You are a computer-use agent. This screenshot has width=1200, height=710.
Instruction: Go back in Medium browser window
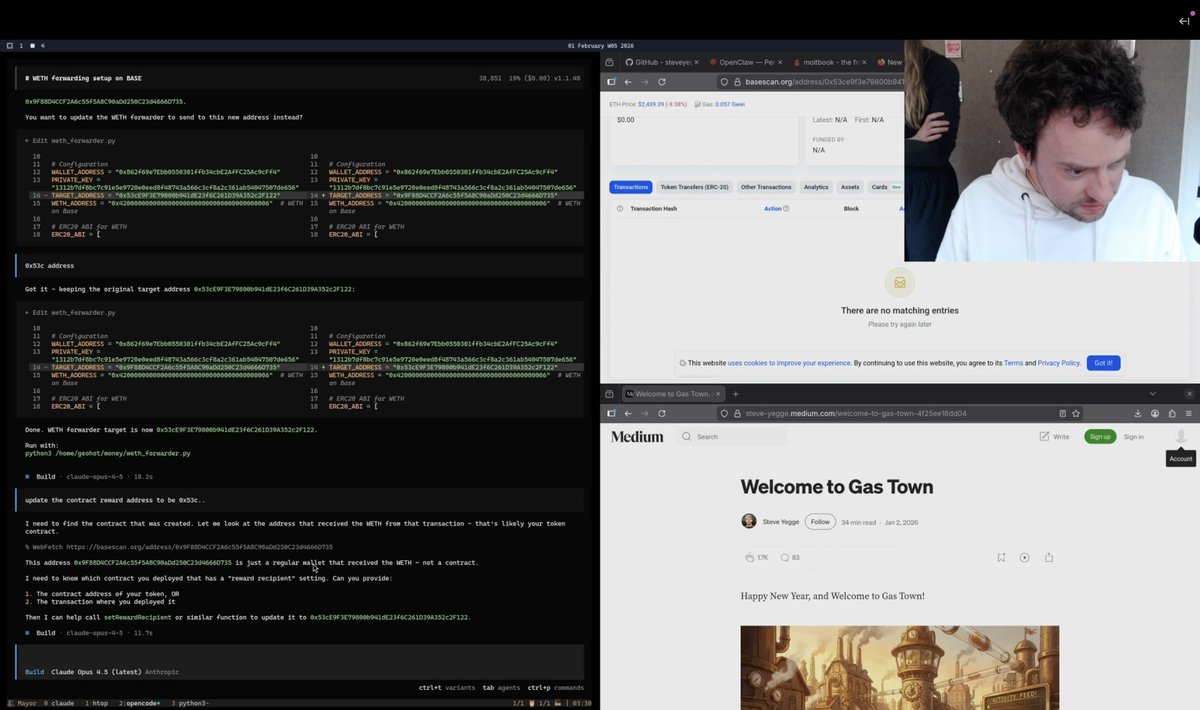coord(627,413)
